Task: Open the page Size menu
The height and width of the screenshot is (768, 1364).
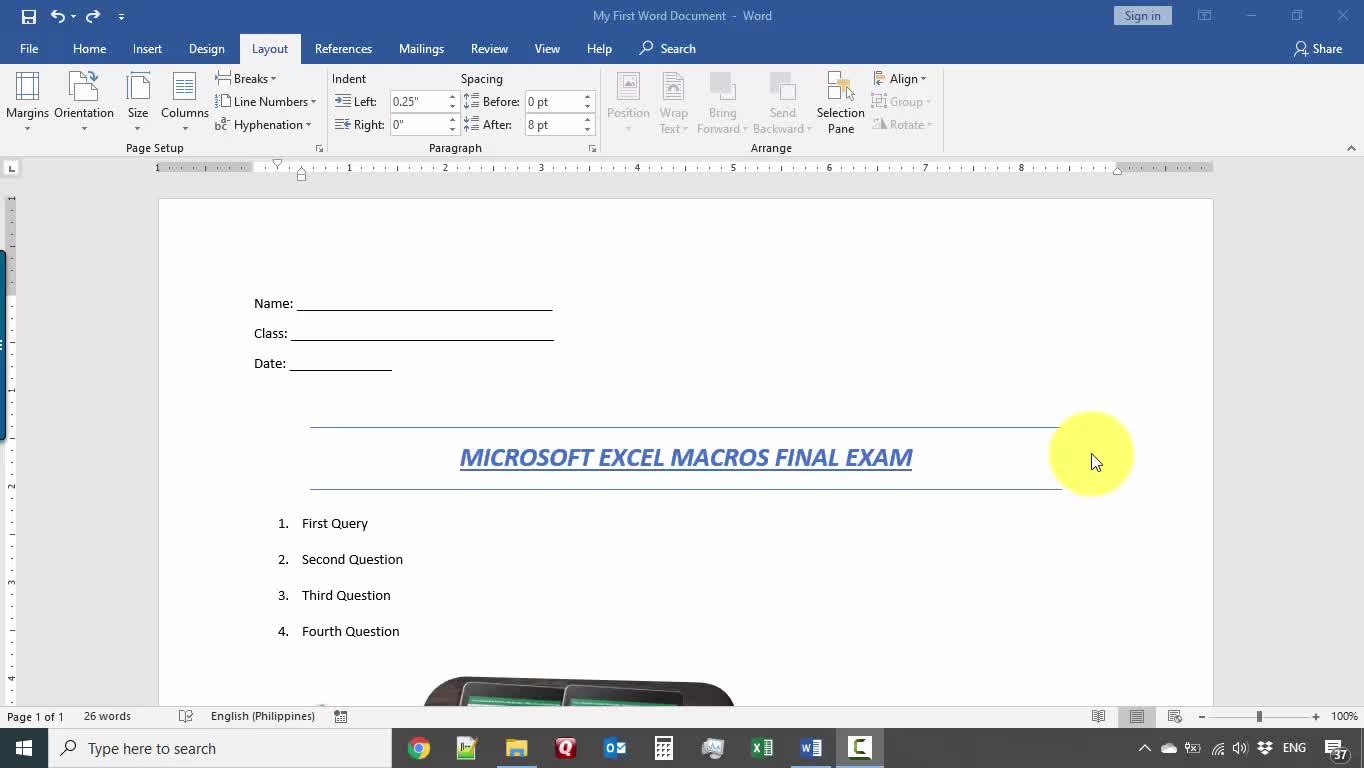Action: coord(138,100)
